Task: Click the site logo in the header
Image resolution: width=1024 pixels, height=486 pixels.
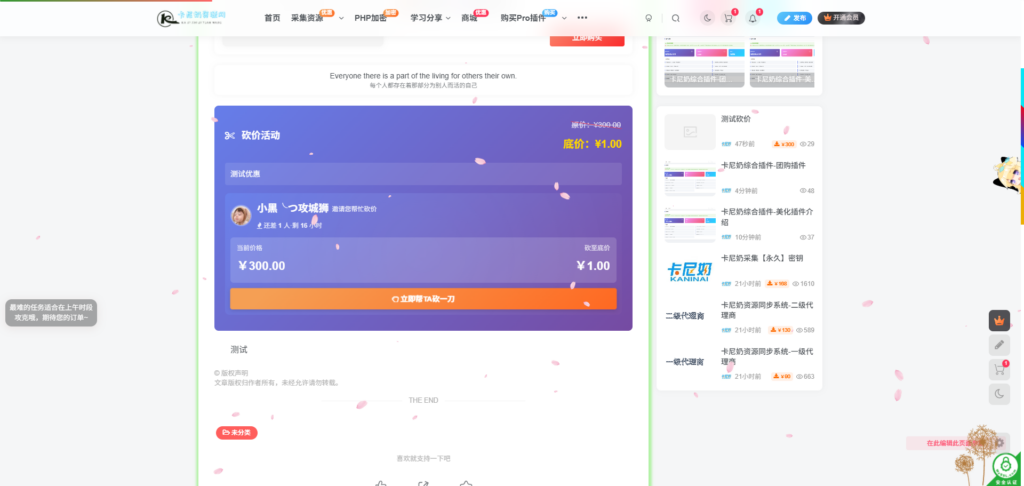Action: pyautogui.click(x=191, y=18)
